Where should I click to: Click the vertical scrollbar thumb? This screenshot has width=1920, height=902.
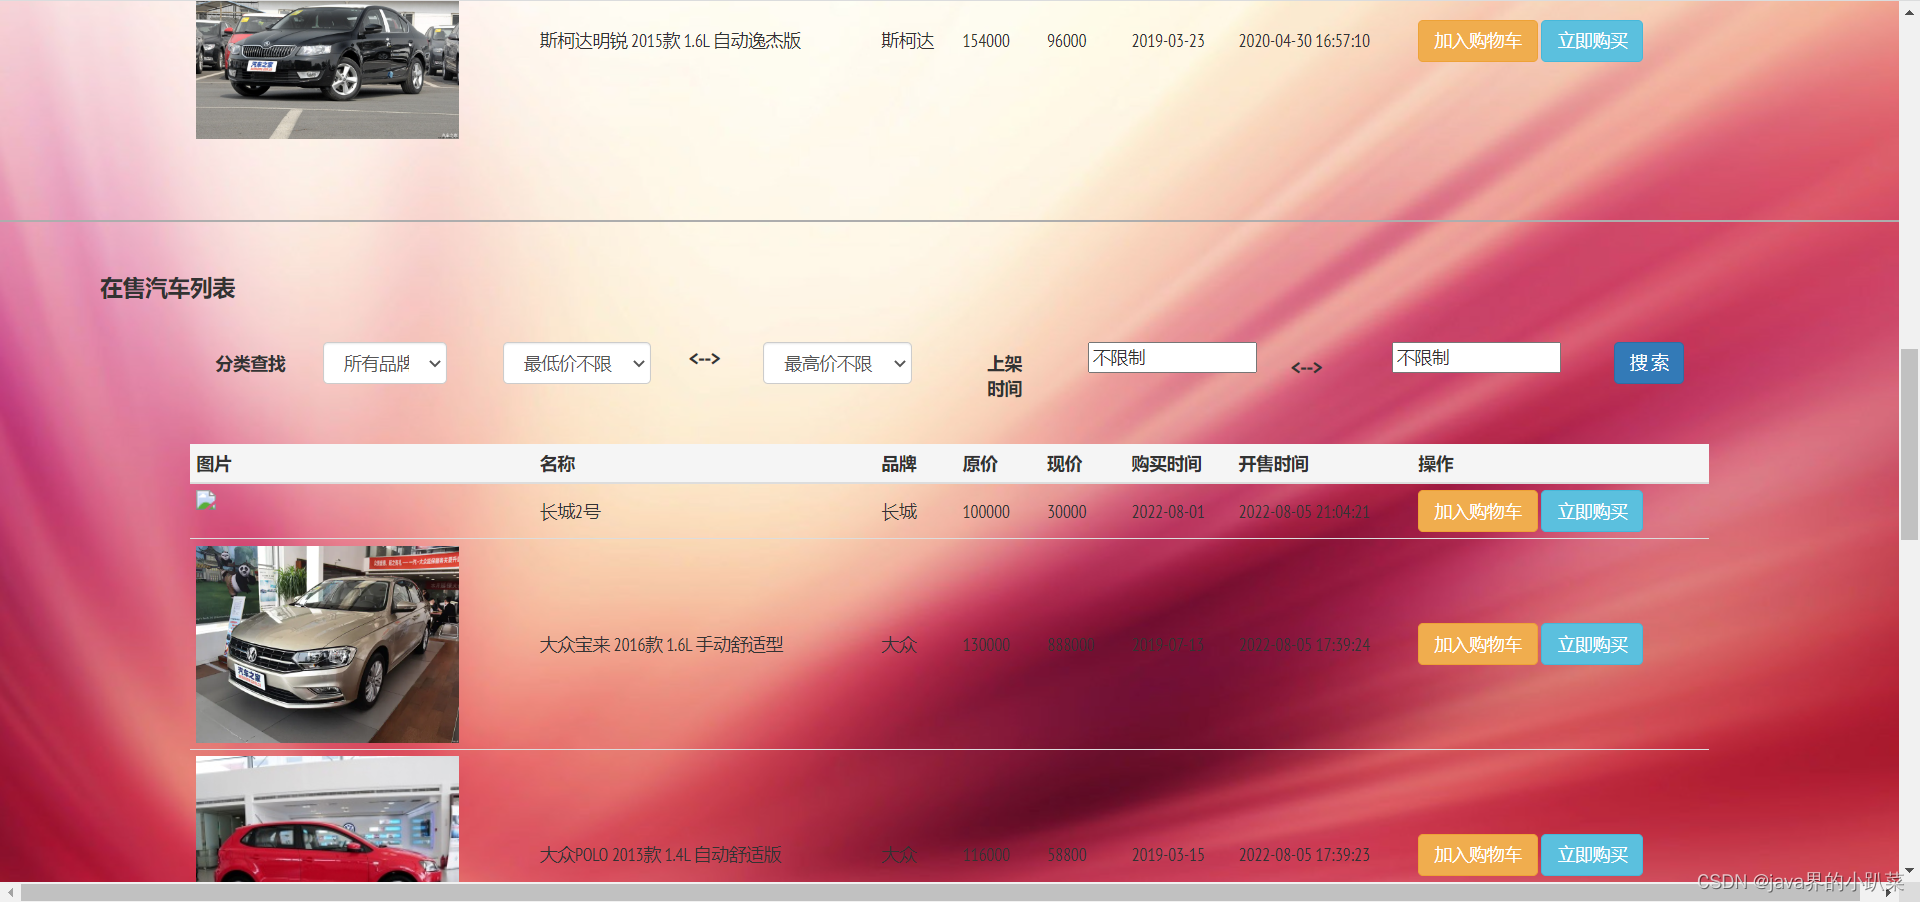coord(1909,445)
